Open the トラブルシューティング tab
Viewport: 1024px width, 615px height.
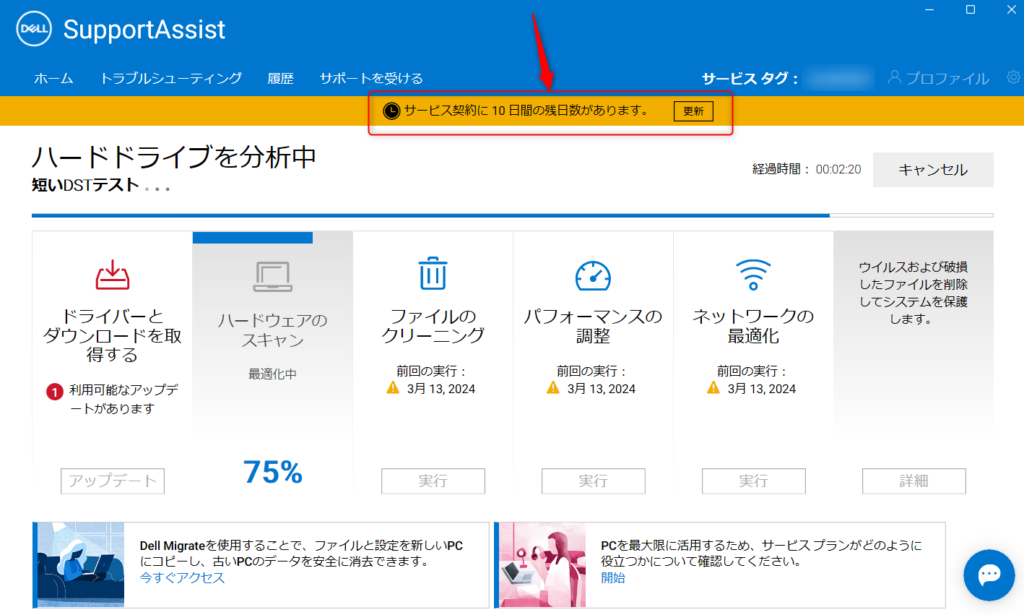(x=170, y=78)
